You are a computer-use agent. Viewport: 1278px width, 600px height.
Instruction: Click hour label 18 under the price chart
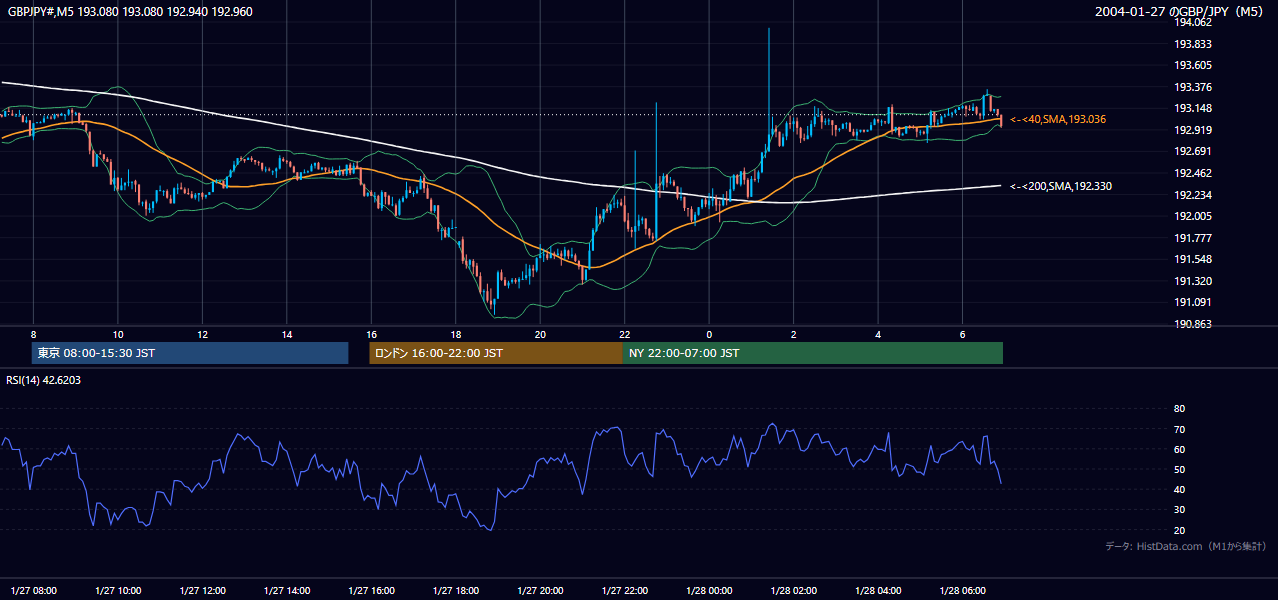[x=455, y=334]
